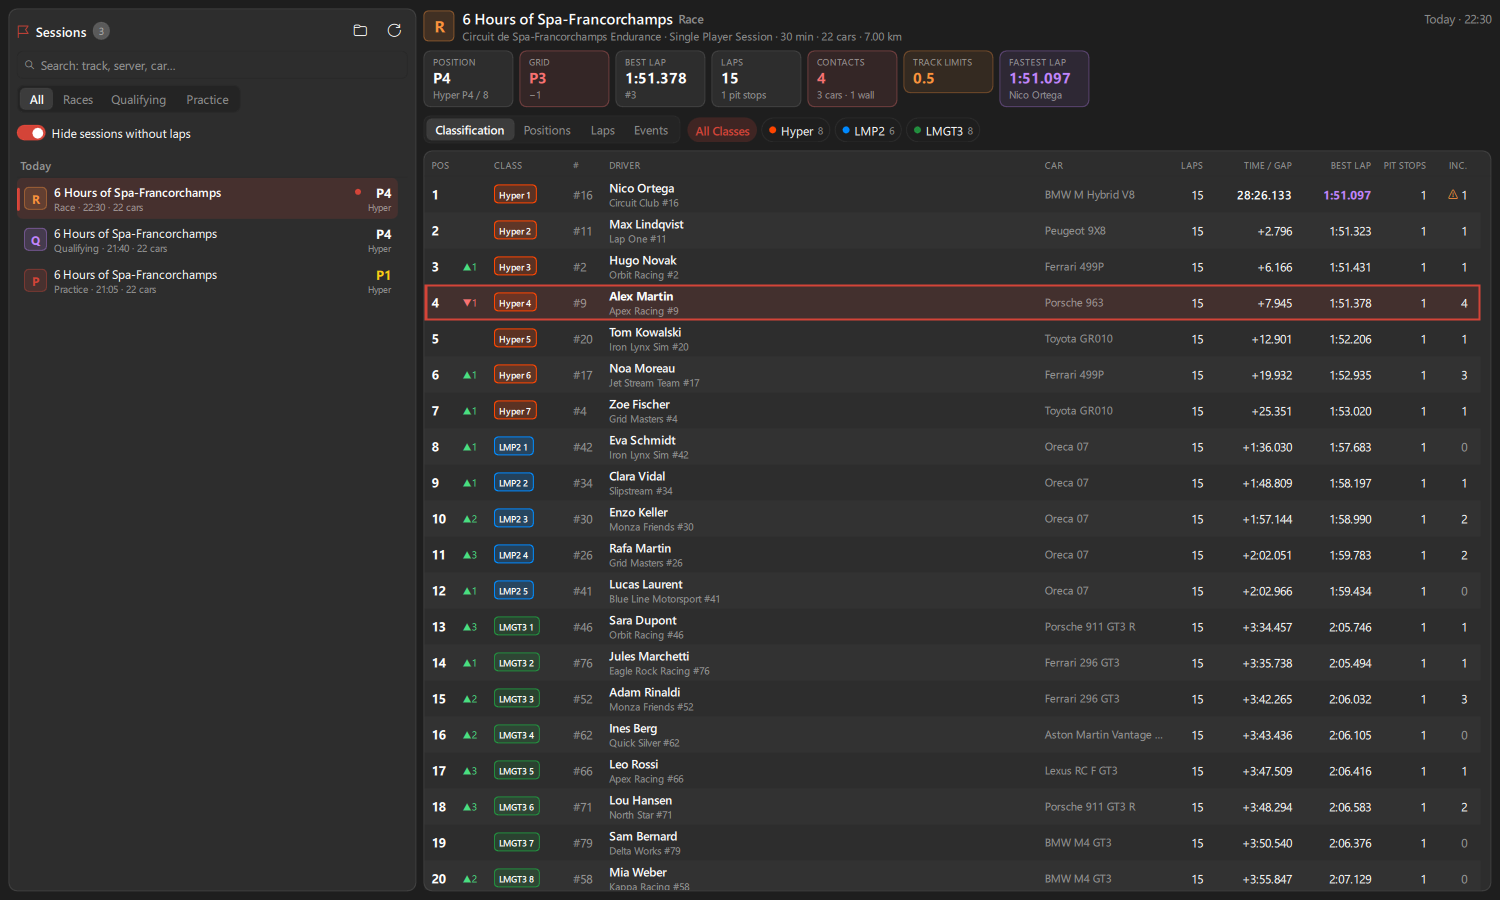1500x900 pixels.
Task: Select driver Max Lindqvist row
Action: click(953, 231)
